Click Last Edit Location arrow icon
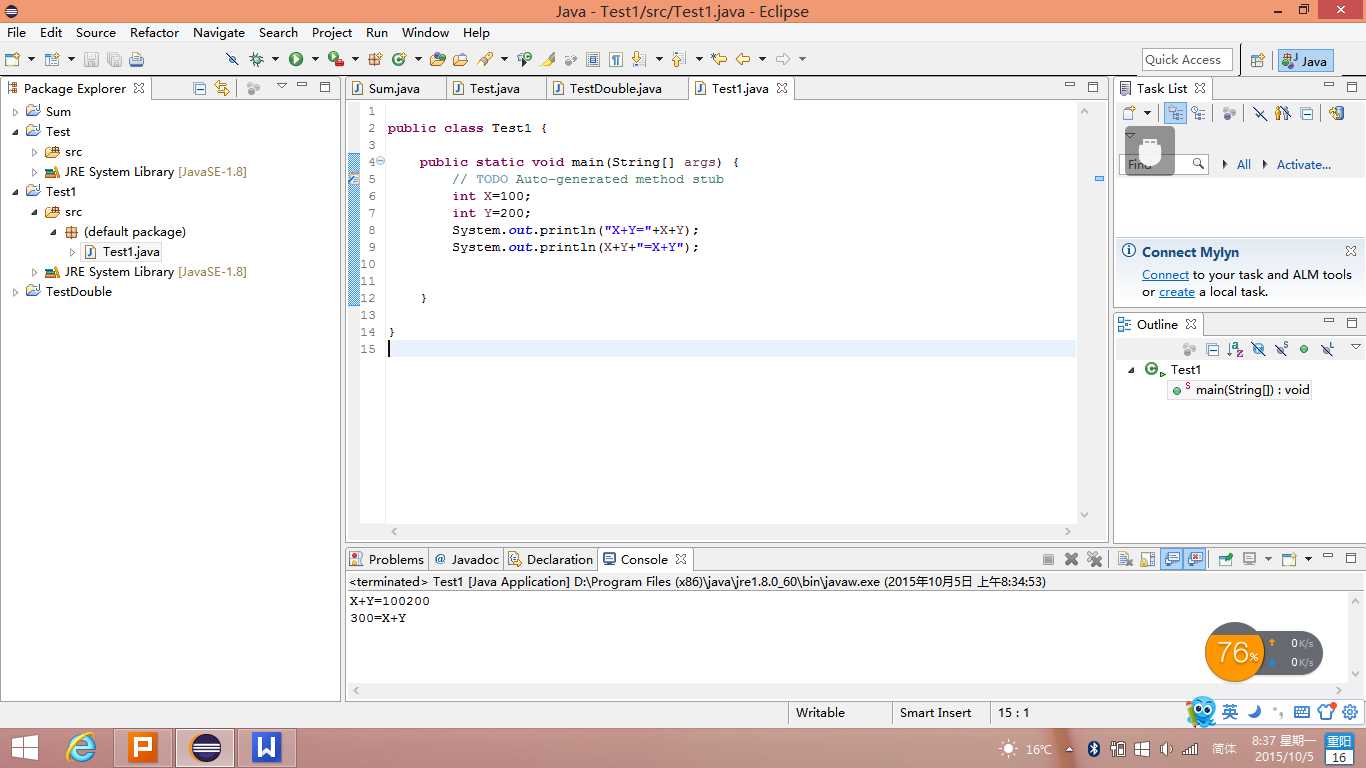Viewport: 1366px width, 768px height. pyautogui.click(x=718, y=59)
